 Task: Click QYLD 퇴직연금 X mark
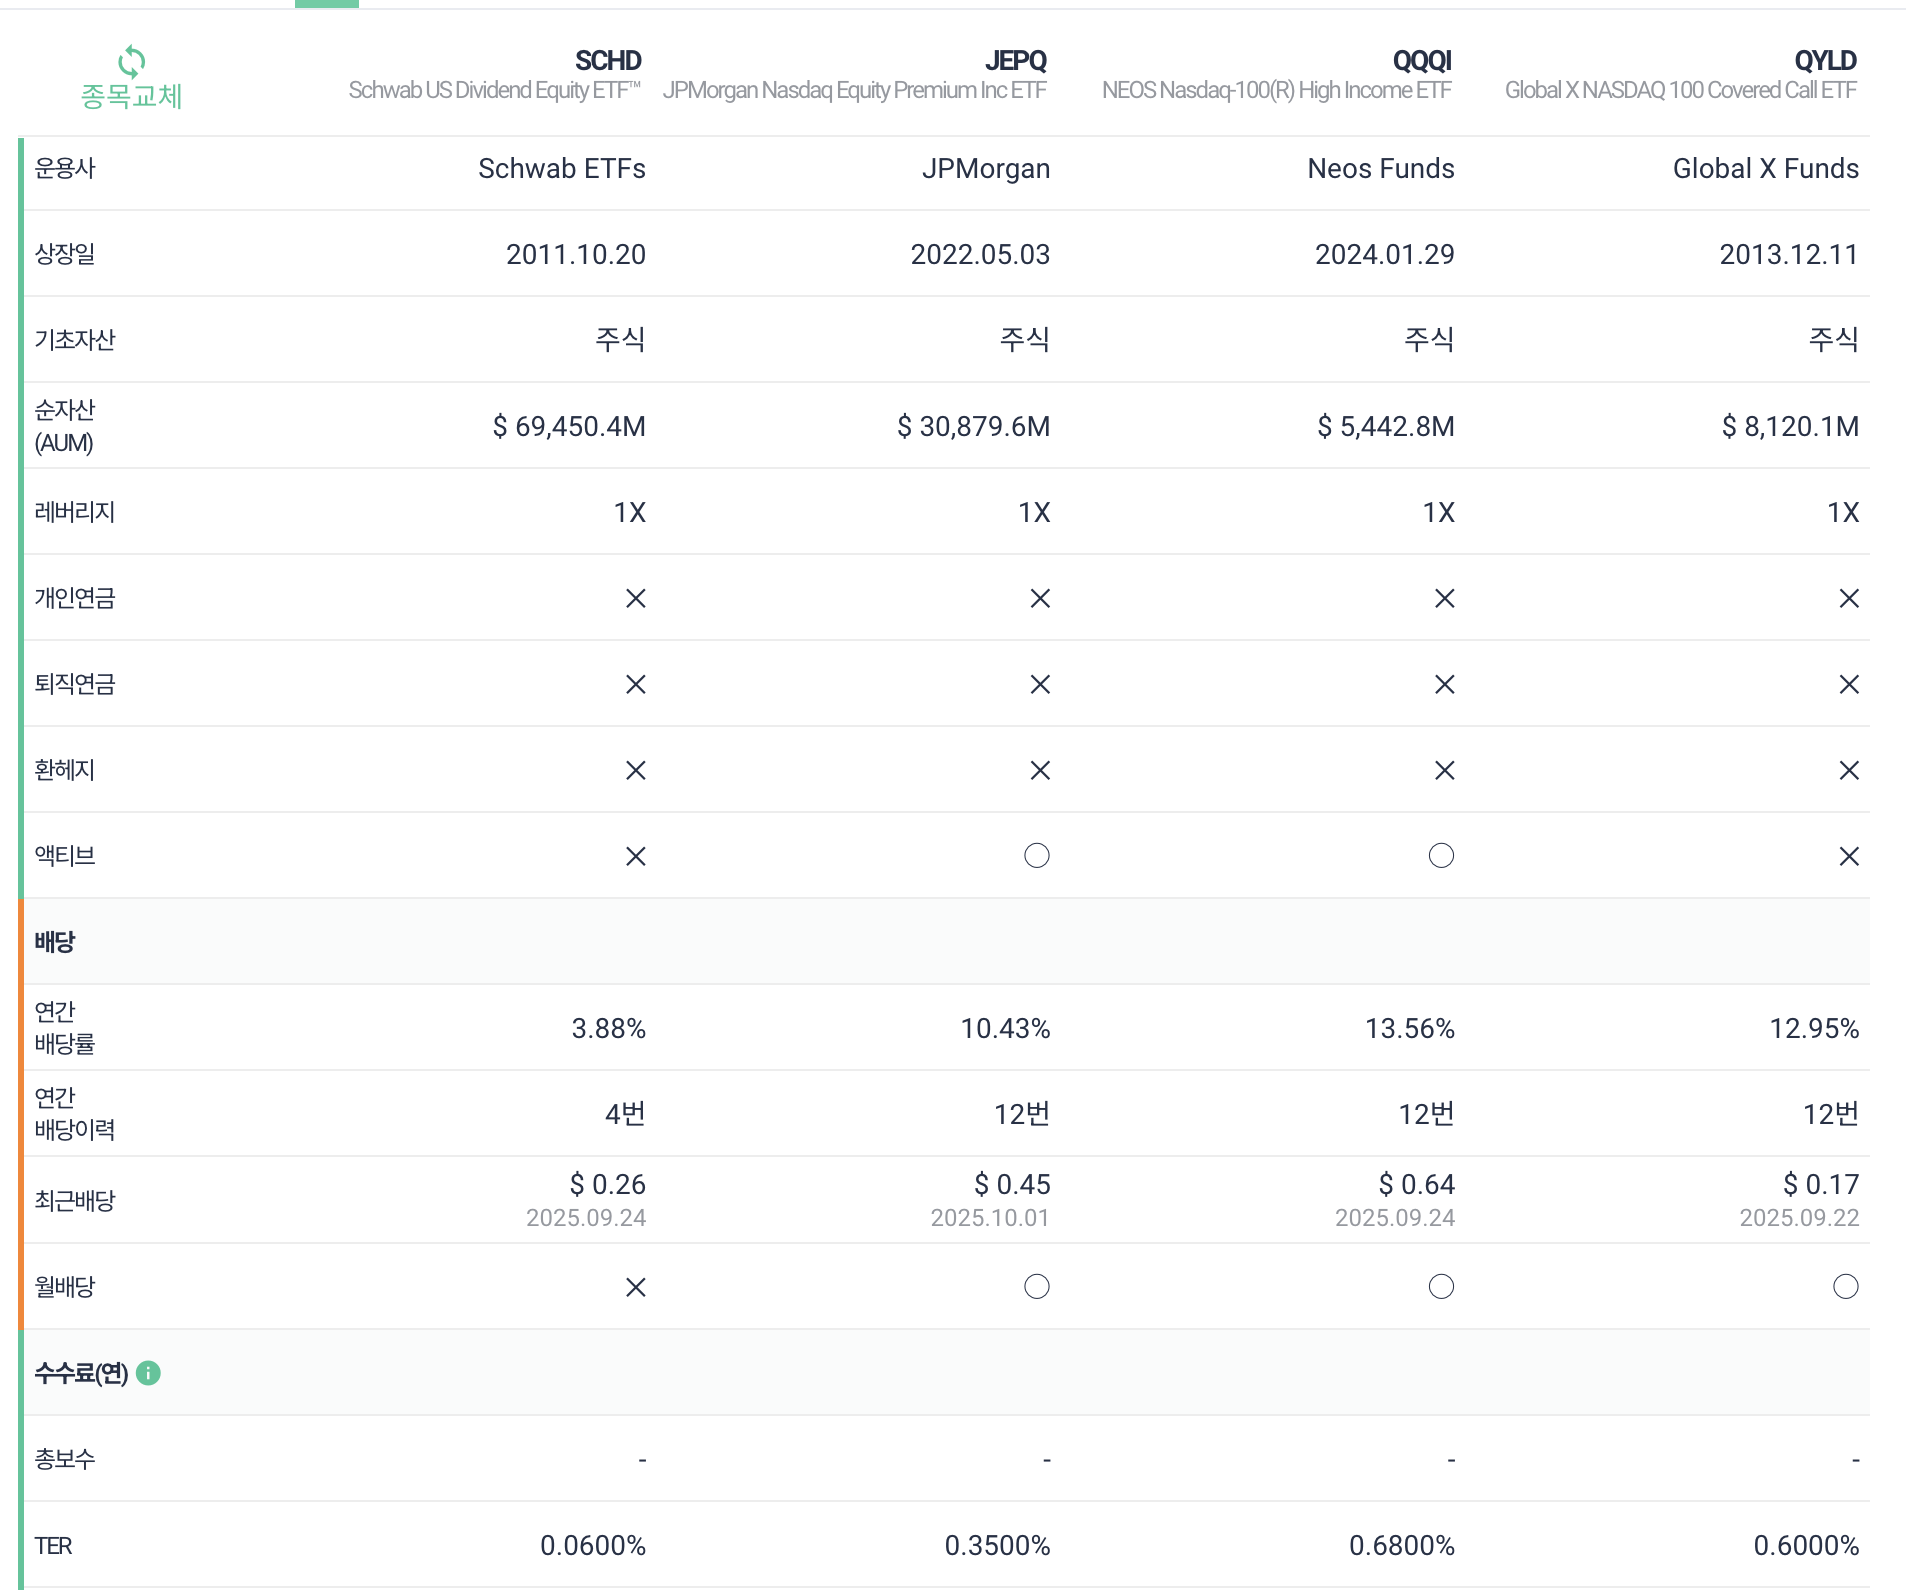[1849, 684]
